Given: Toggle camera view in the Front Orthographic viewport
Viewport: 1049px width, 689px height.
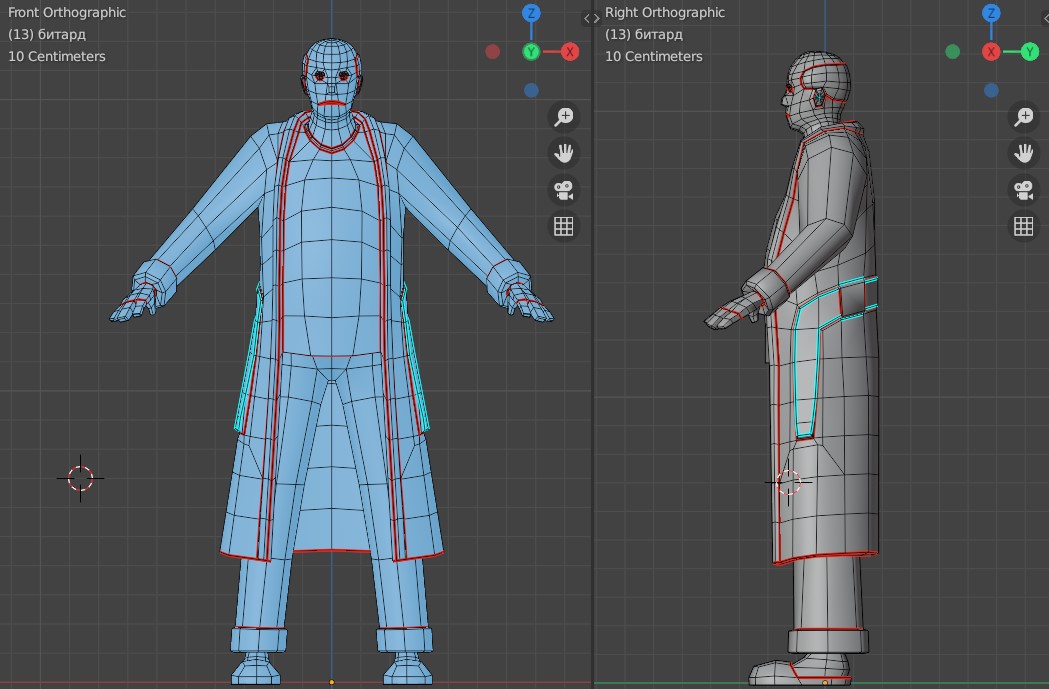Looking at the screenshot, I should pyautogui.click(x=564, y=189).
